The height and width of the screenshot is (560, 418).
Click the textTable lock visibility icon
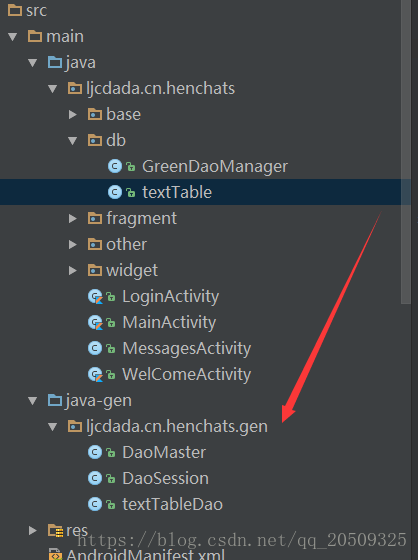tap(131, 193)
